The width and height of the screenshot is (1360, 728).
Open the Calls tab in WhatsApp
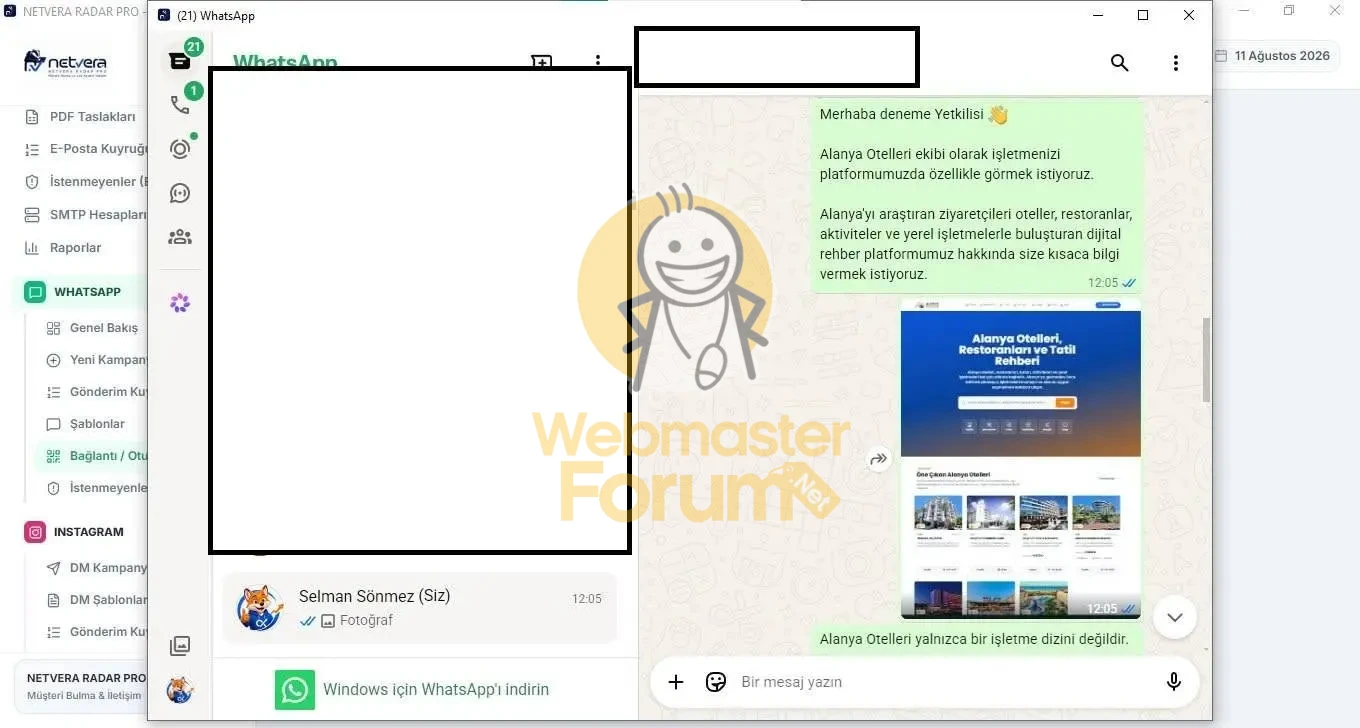pyautogui.click(x=181, y=104)
